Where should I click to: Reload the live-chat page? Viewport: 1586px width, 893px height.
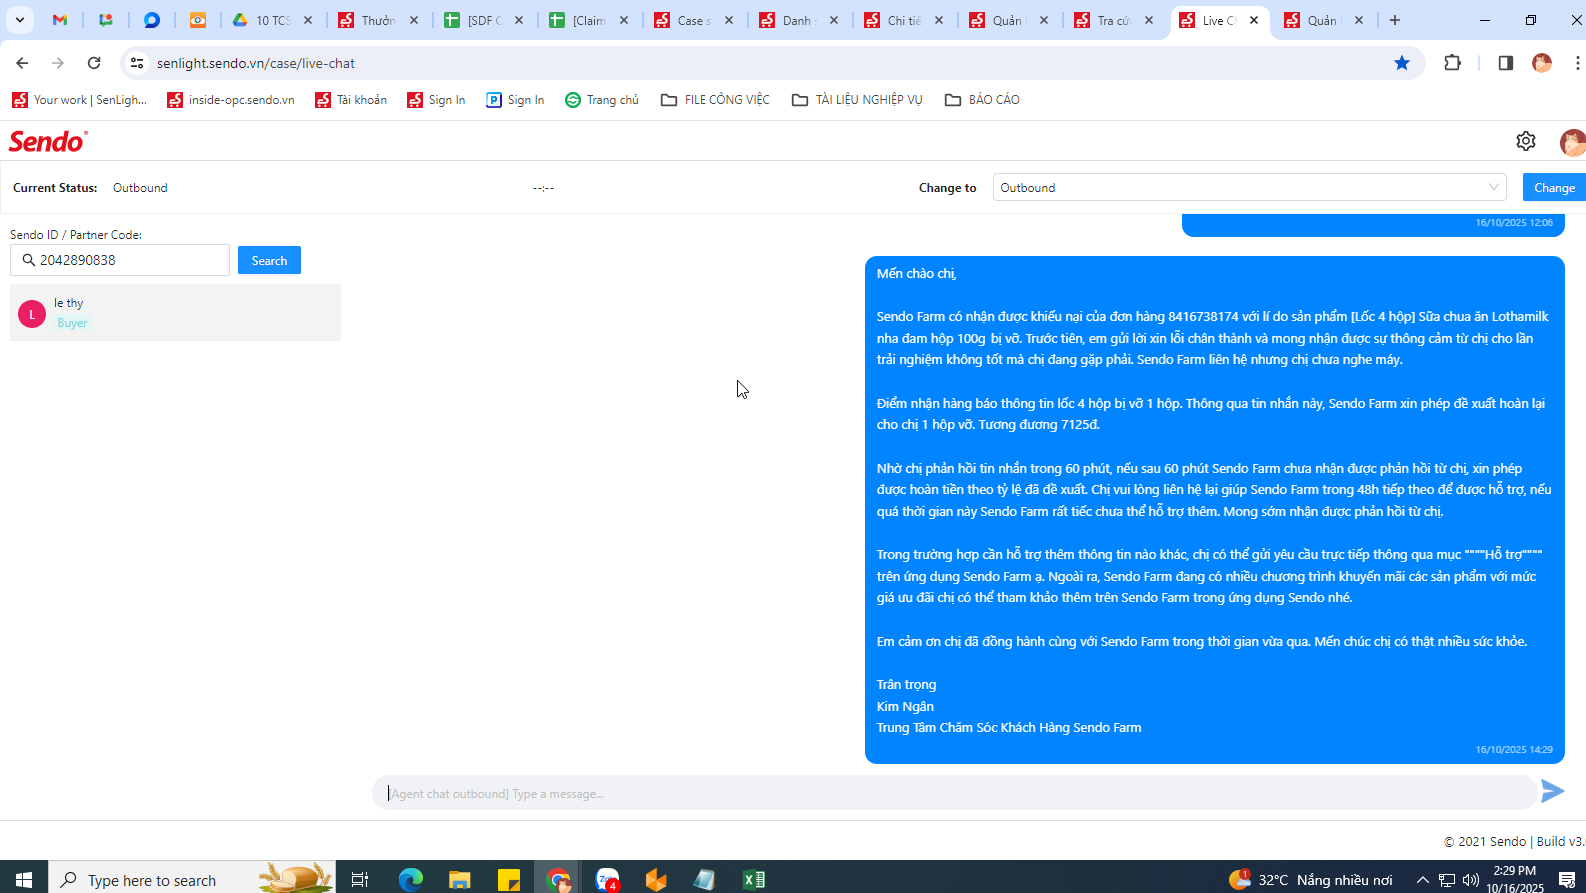[x=94, y=63]
